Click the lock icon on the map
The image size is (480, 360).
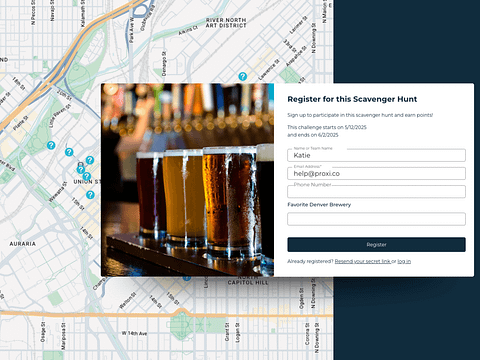coord(80,164)
